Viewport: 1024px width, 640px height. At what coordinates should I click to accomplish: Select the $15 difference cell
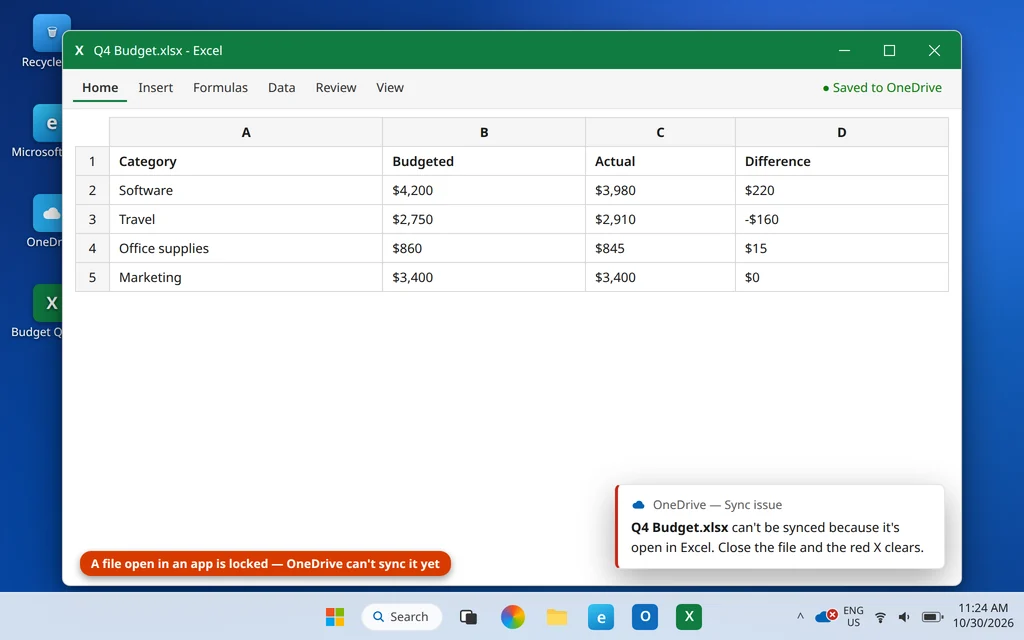842,248
